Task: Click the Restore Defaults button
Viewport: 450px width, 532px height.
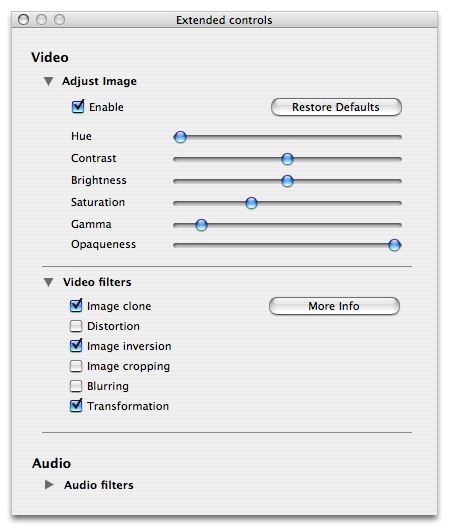Action: click(x=336, y=107)
